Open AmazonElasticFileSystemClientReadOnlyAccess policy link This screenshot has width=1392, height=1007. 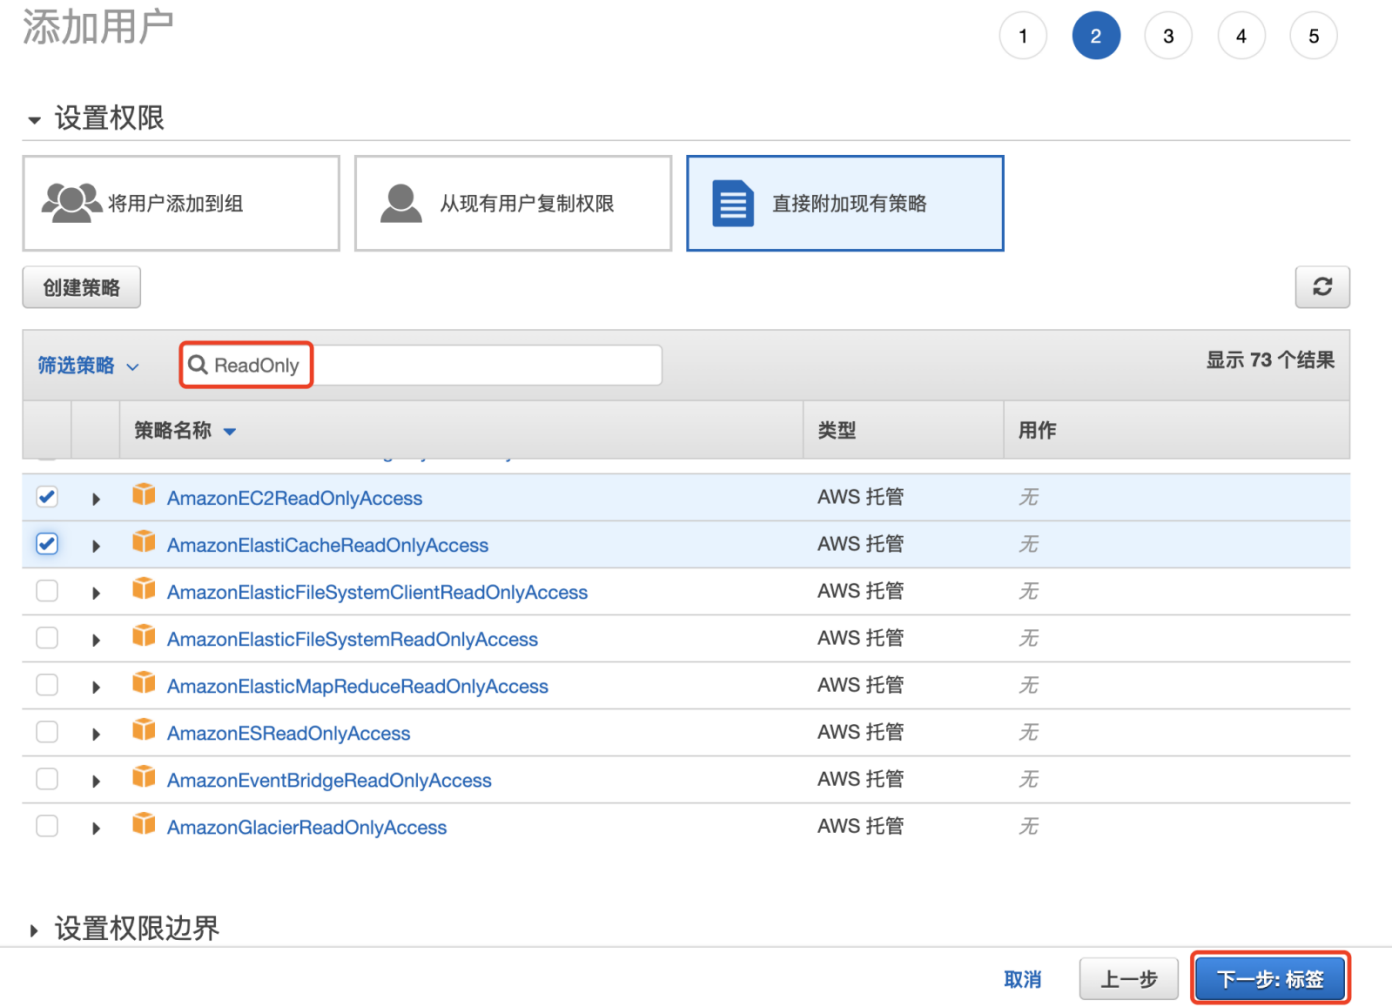pyautogui.click(x=377, y=592)
